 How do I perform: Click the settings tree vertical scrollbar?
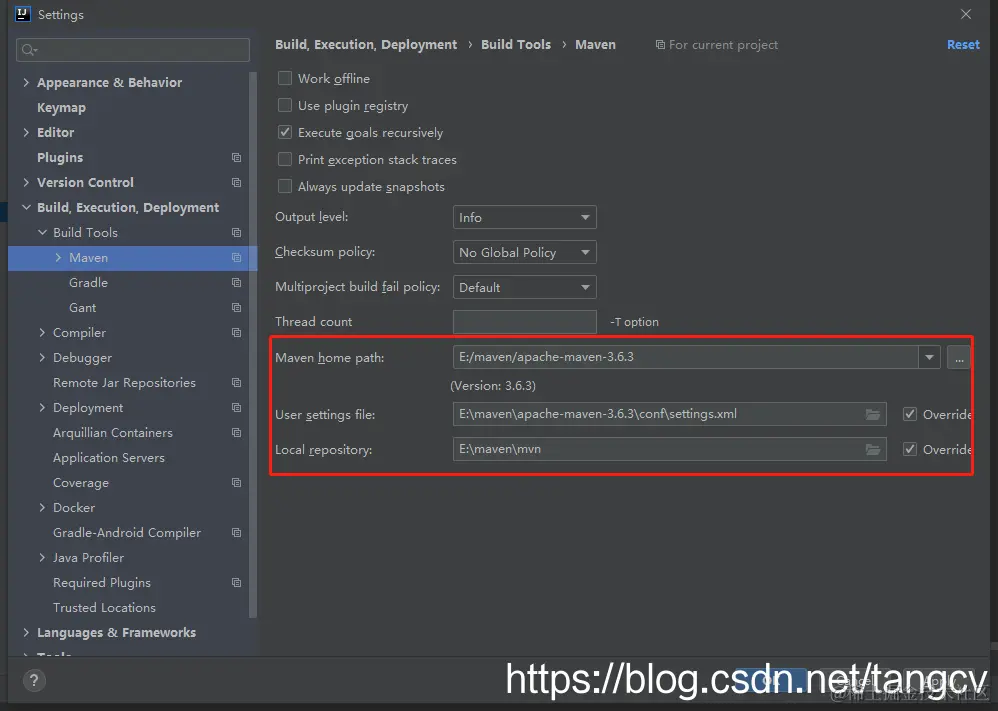(x=253, y=344)
